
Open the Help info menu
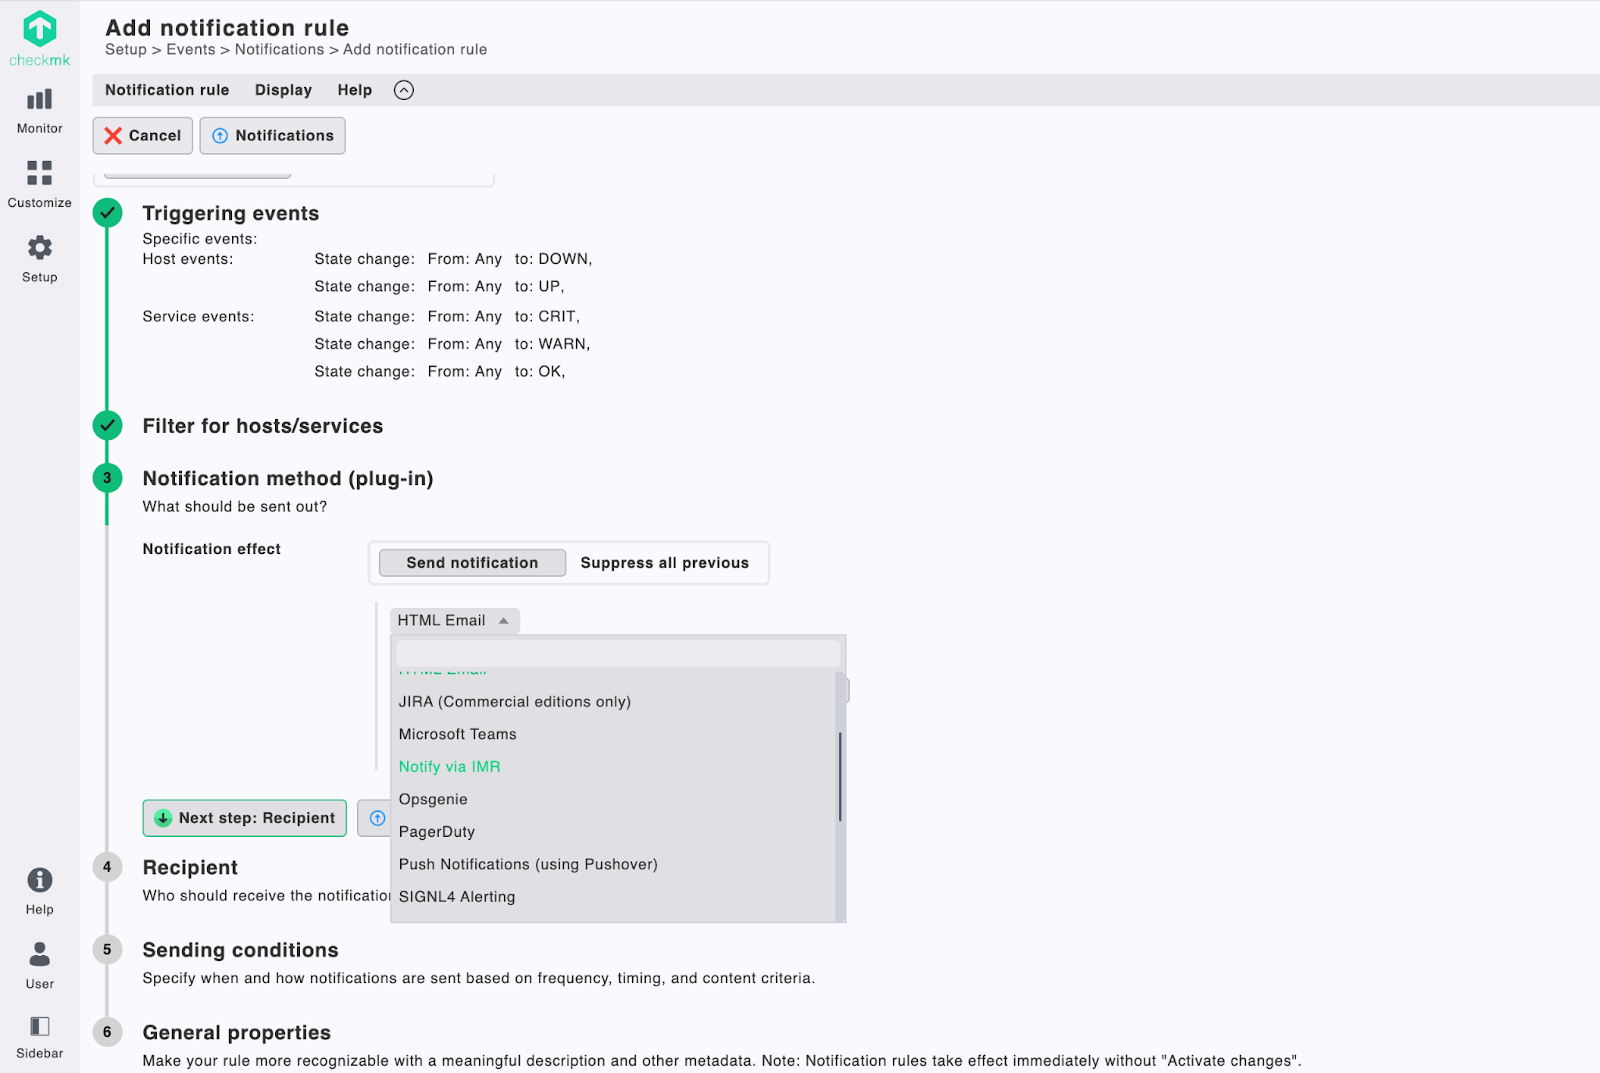click(x=39, y=891)
